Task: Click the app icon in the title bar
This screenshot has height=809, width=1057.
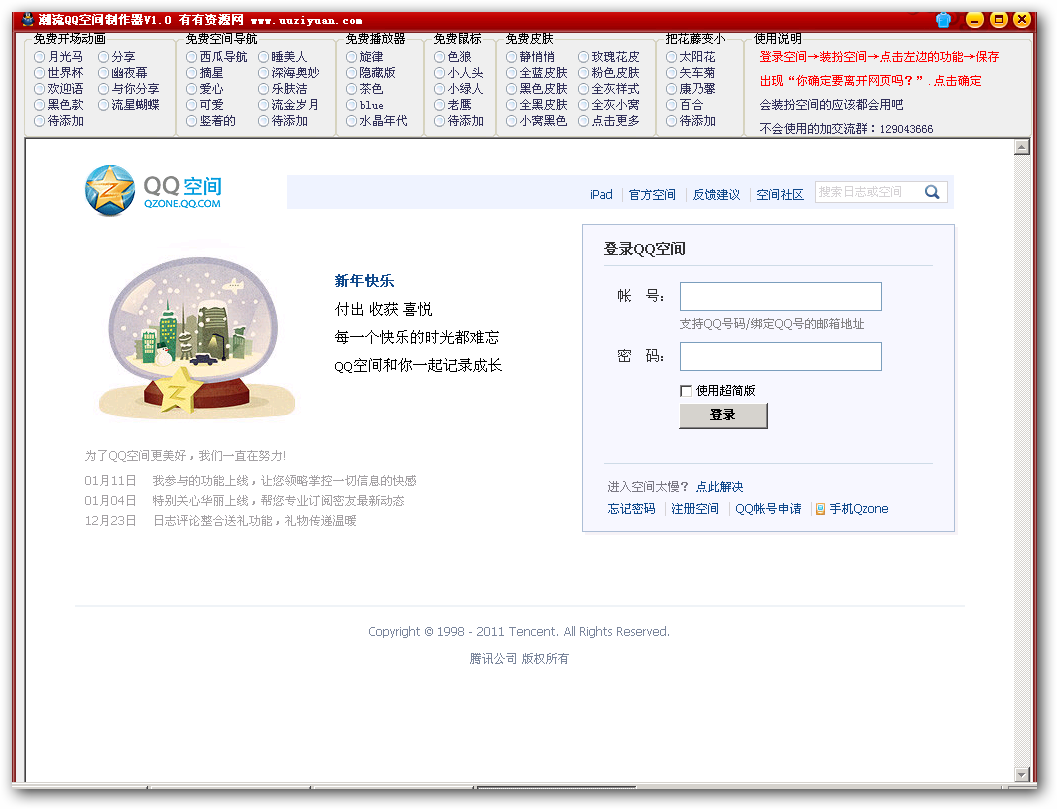Action: click(26, 19)
